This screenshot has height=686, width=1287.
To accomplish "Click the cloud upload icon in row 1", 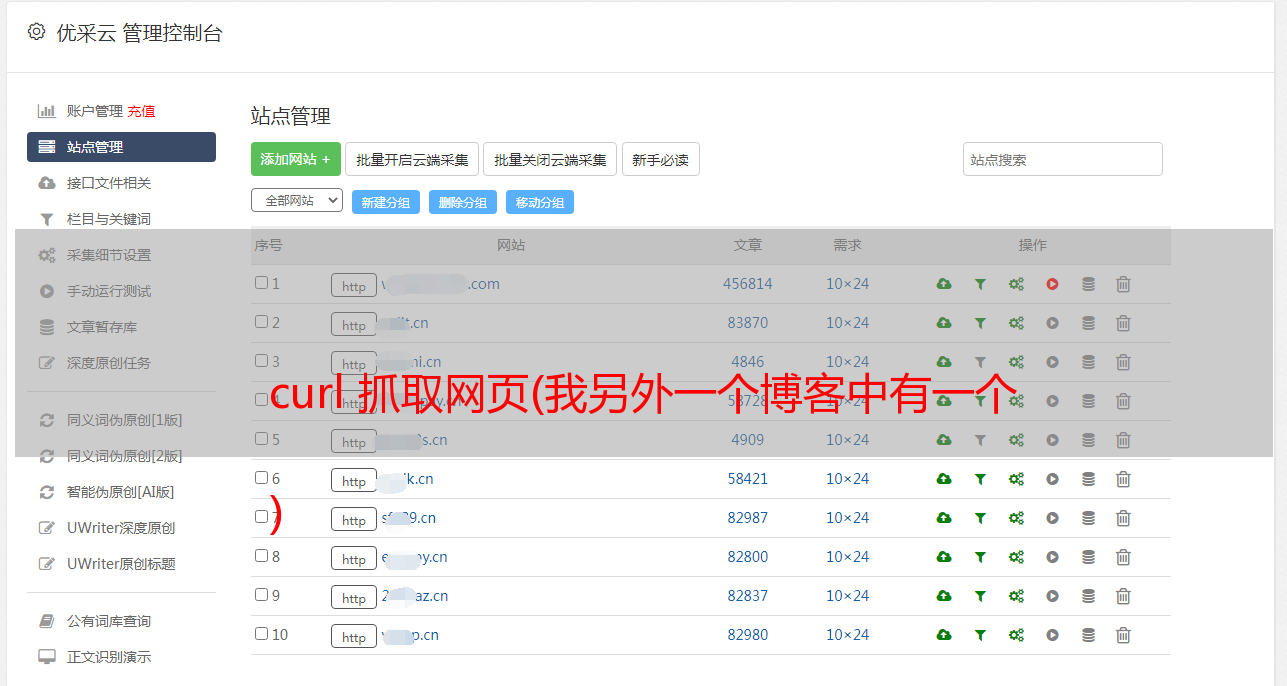I will (x=944, y=284).
